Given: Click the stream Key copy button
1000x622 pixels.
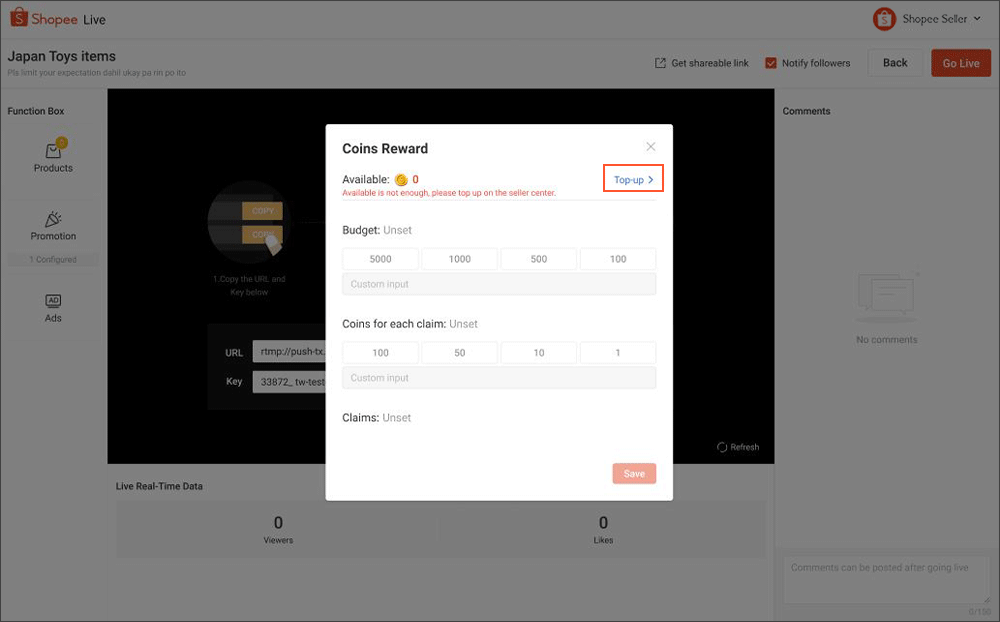Looking at the screenshot, I should click(261, 234).
